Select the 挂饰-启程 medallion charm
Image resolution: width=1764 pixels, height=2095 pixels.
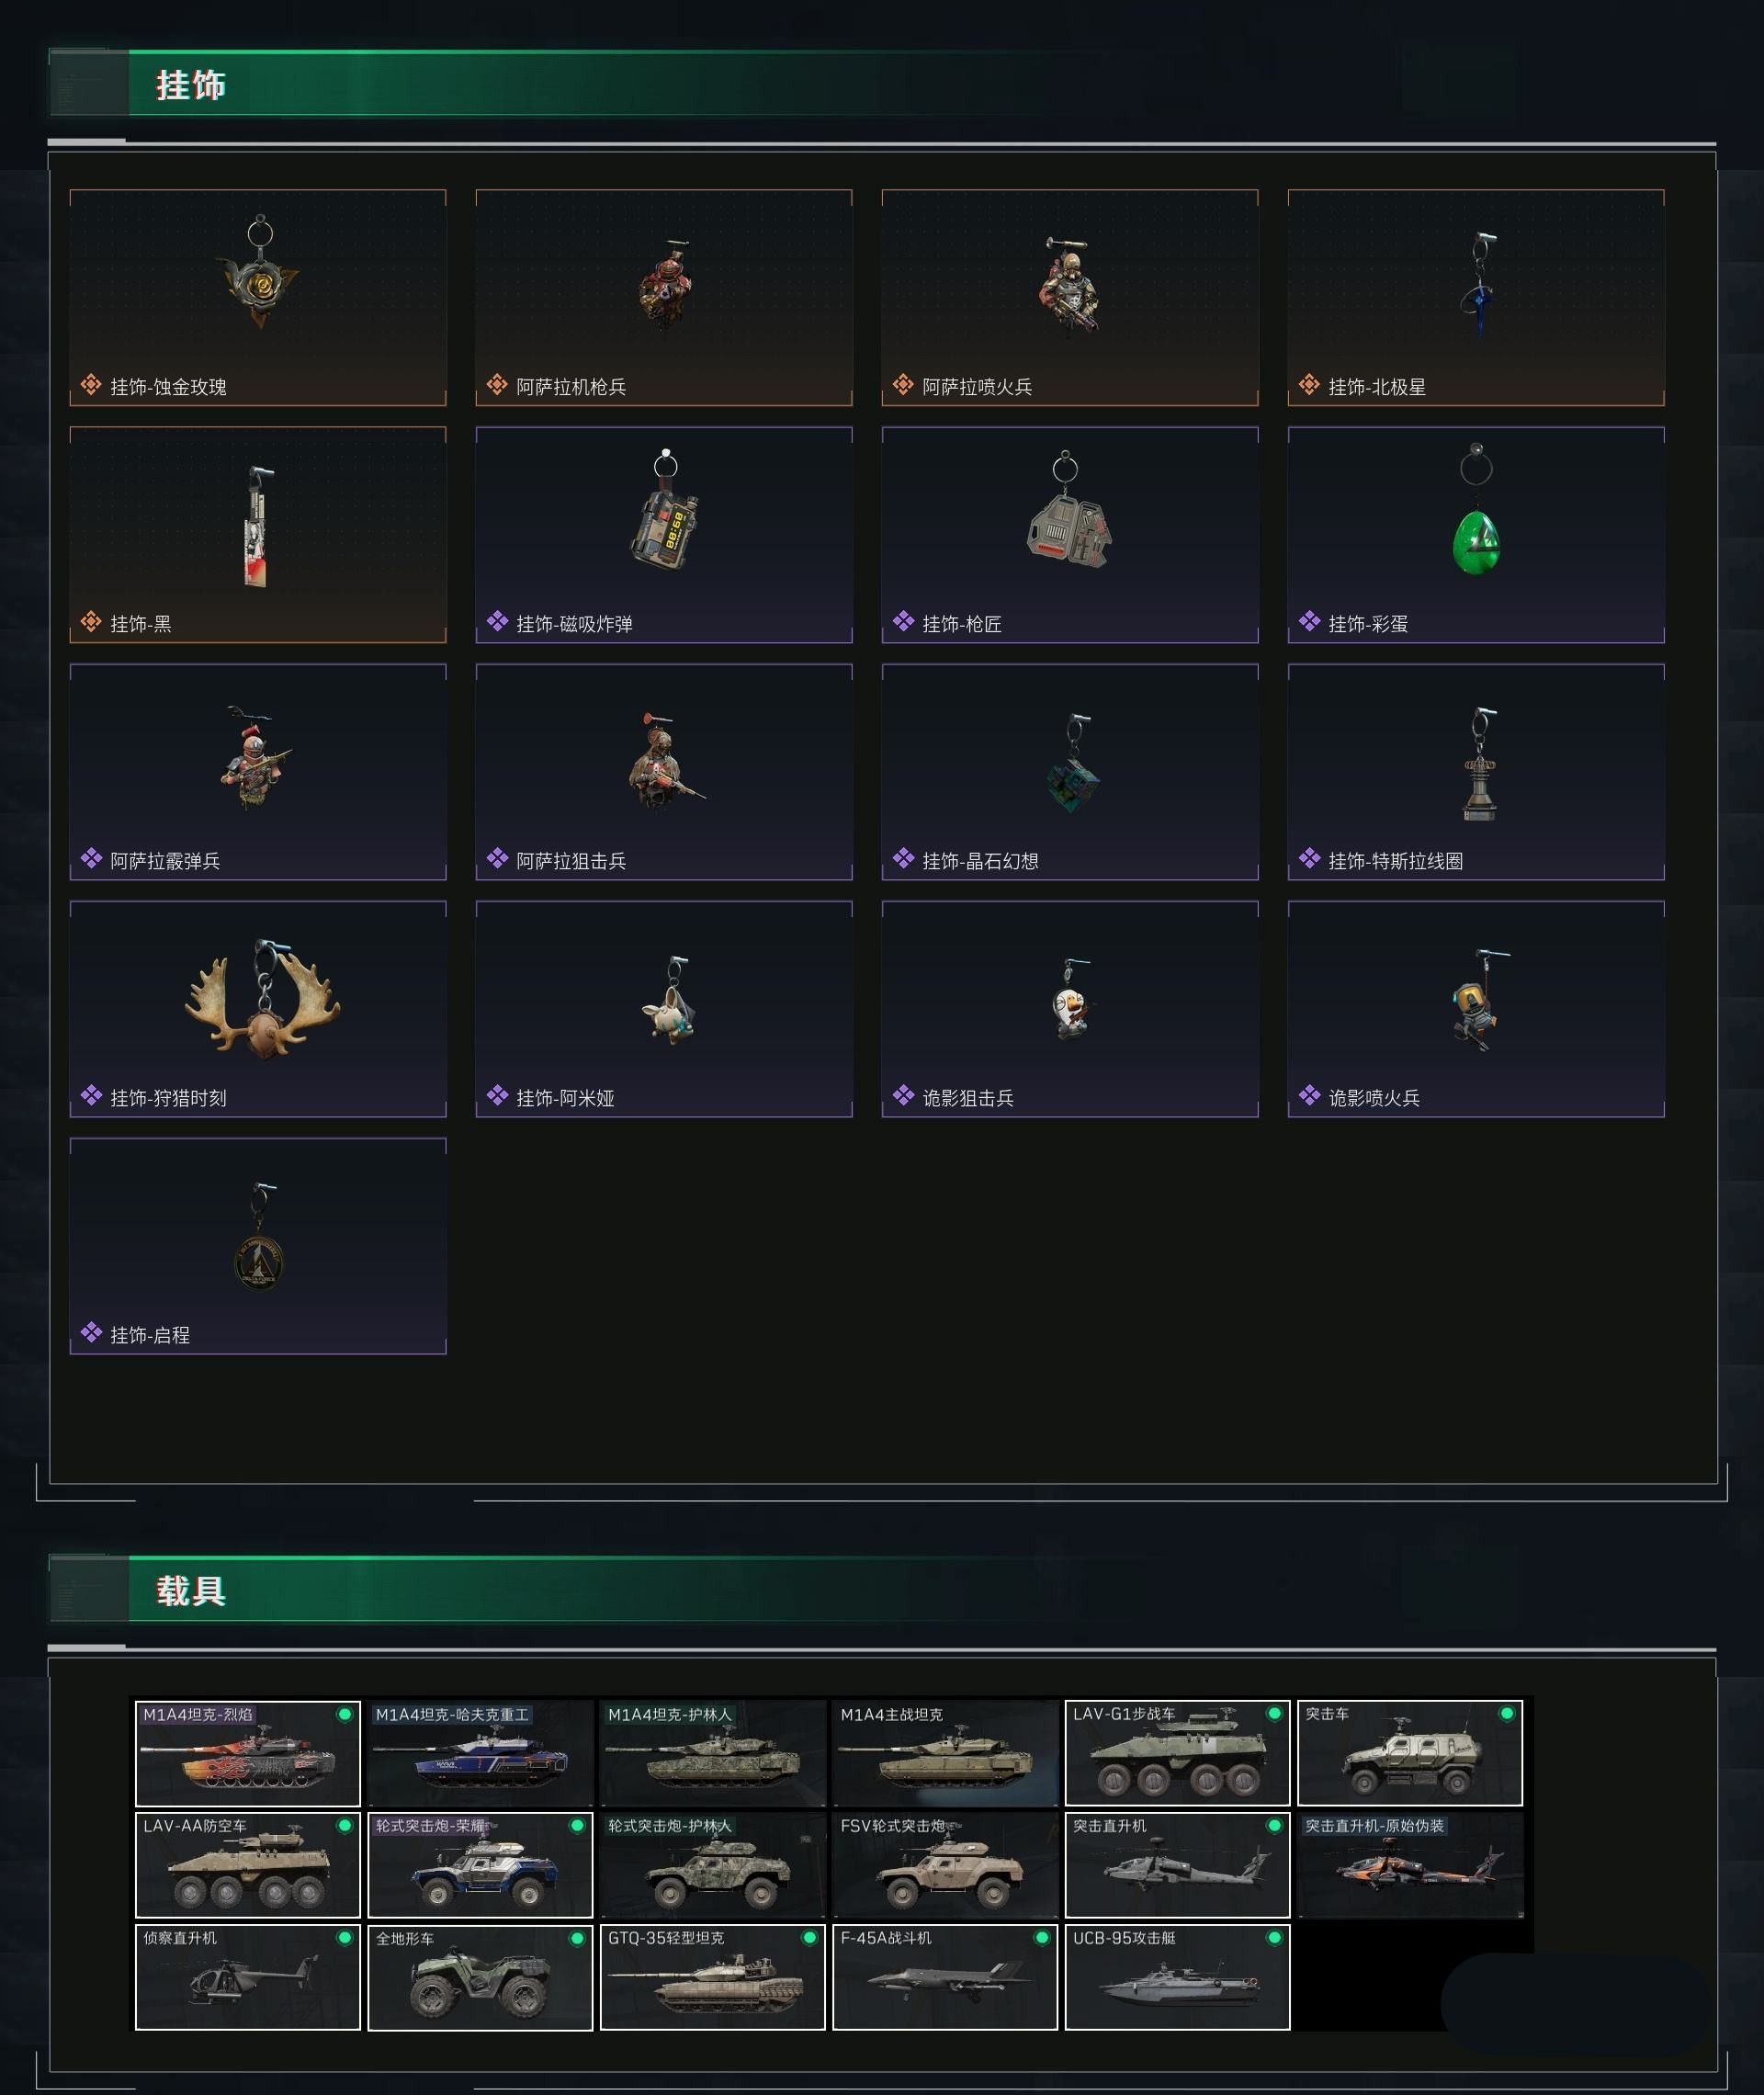260,1236
